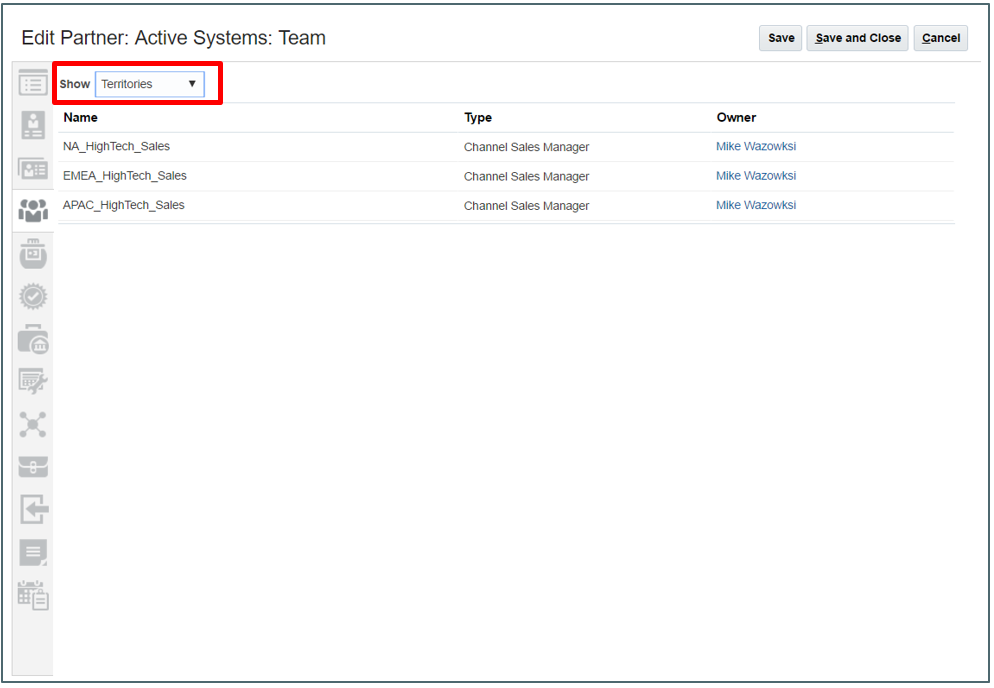This screenshot has width=994, height=688.
Task: Open the Notes page sidebar icon
Action: pyautogui.click(x=33, y=552)
